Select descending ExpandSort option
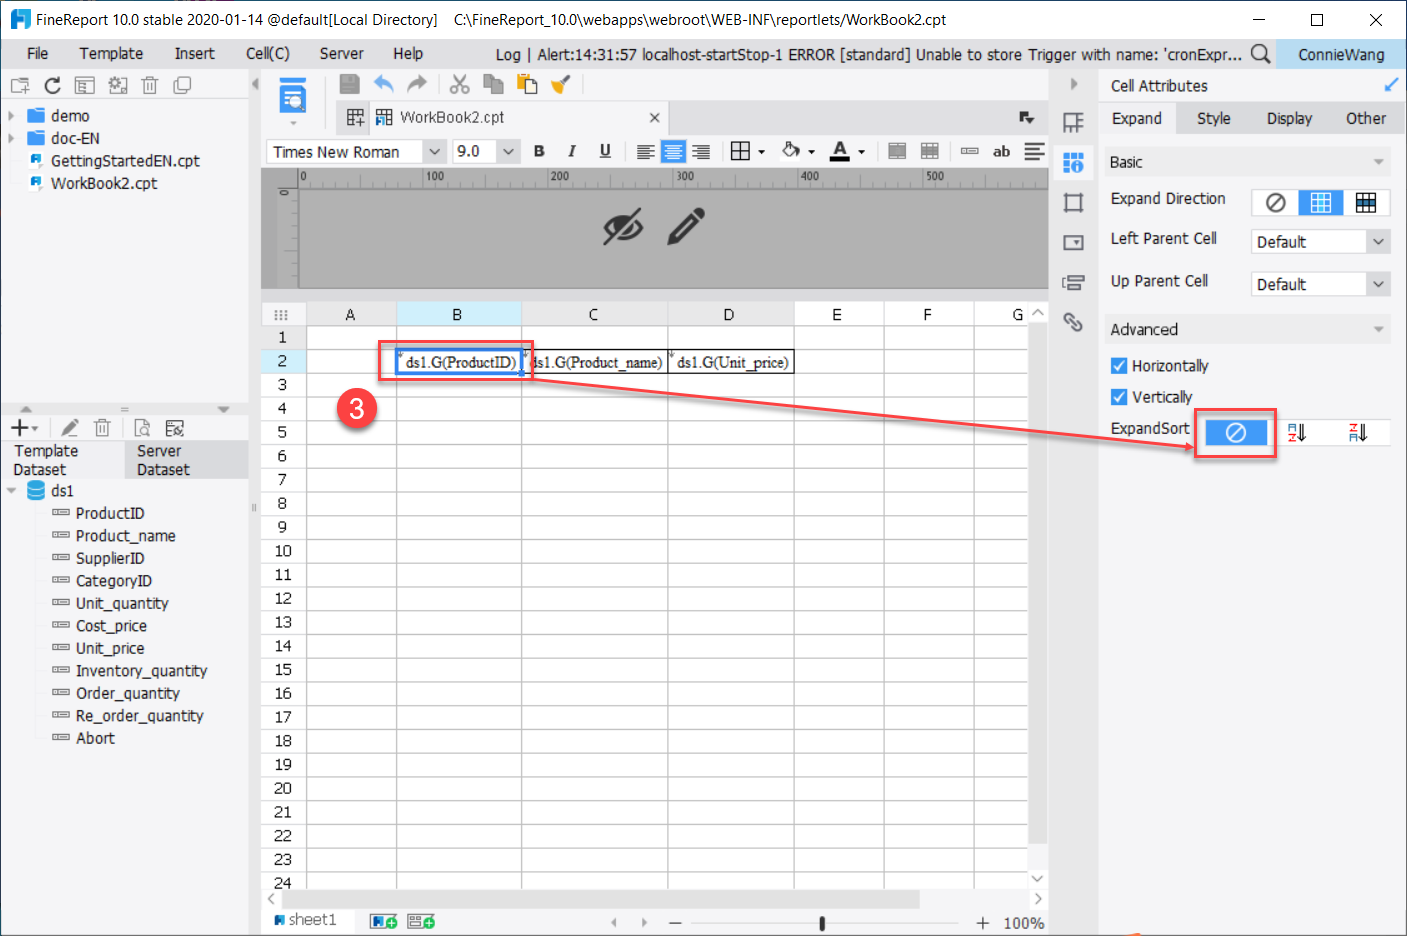Image resolution: width=1407 pixels, height=936 pixels. point(1357,432)
